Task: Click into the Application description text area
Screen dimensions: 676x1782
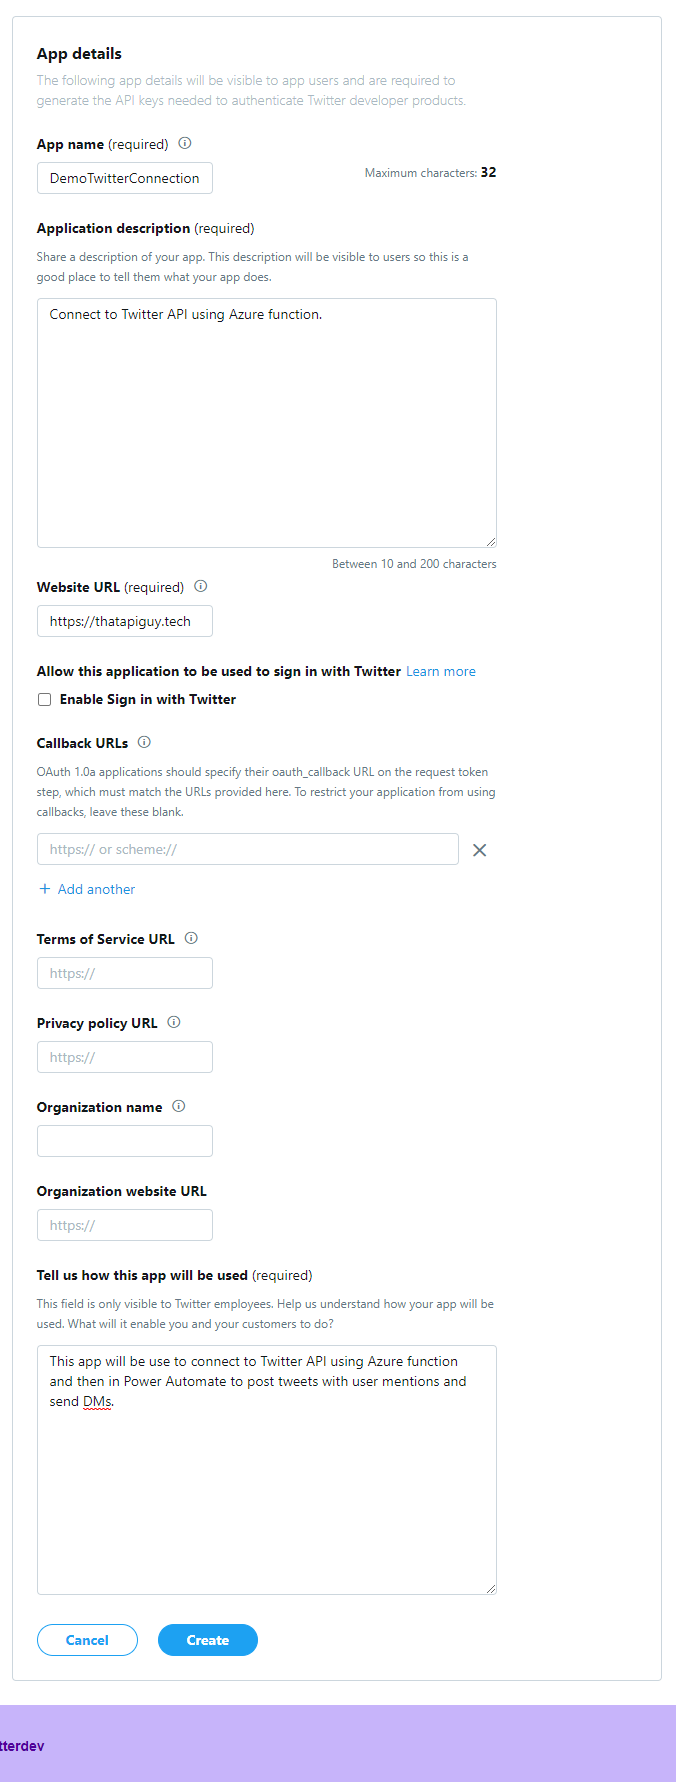Action: (x=266, y=422)
